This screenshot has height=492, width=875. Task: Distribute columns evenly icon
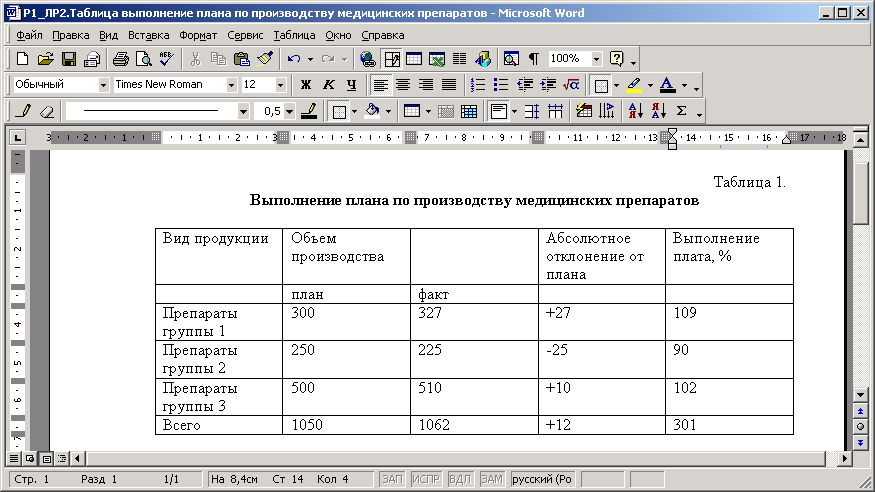tap(555, 111)
